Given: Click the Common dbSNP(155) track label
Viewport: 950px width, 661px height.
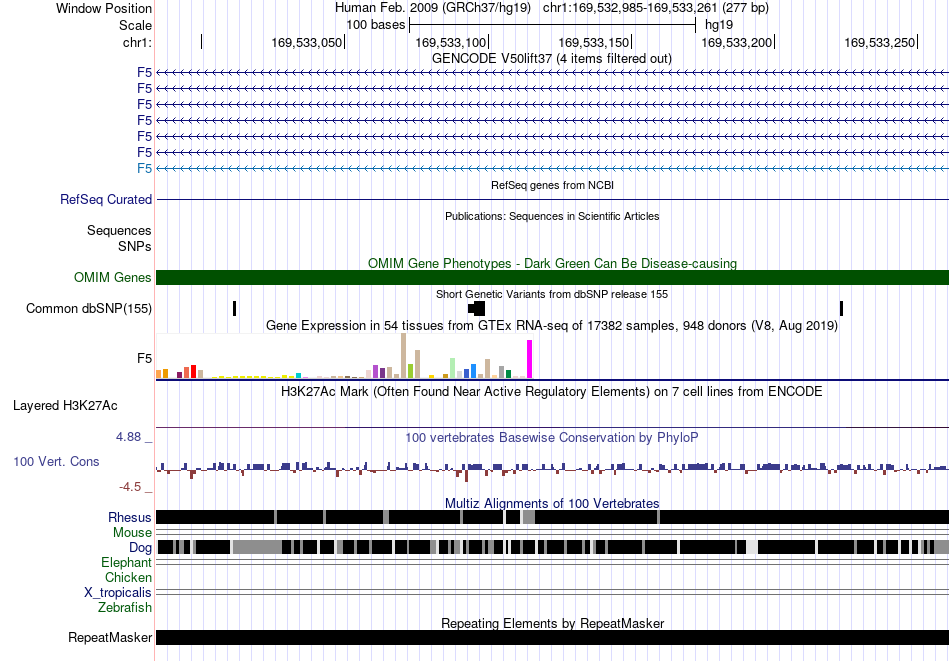Looking at the screenshot, I should point(89,308).
